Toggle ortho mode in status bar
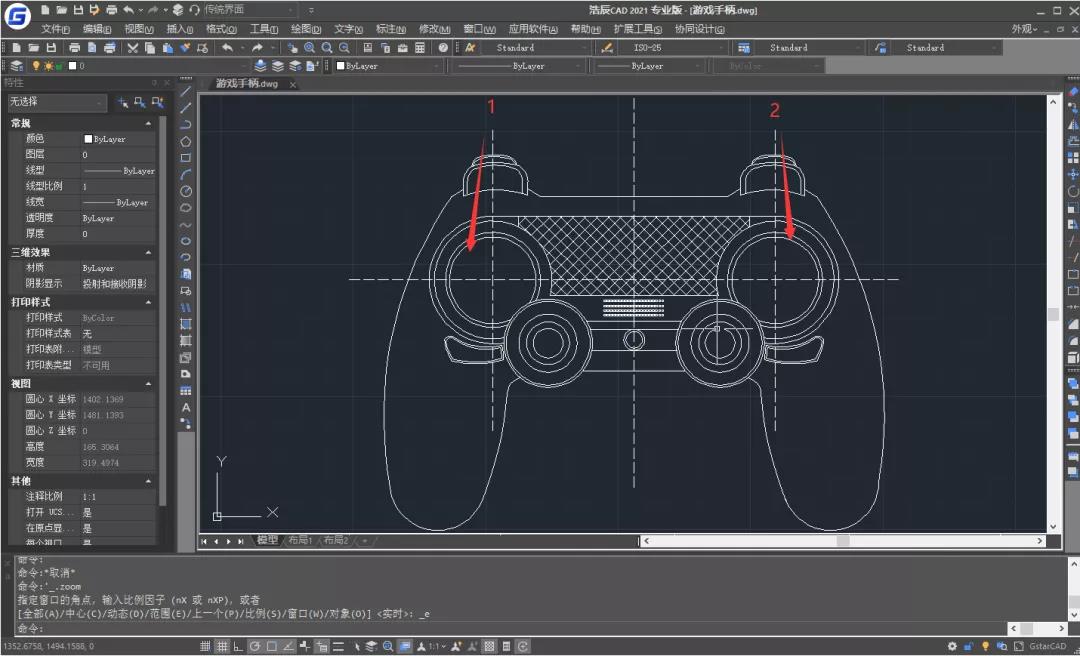Screen dimensions: 1080x656 (x=238, y=646)
